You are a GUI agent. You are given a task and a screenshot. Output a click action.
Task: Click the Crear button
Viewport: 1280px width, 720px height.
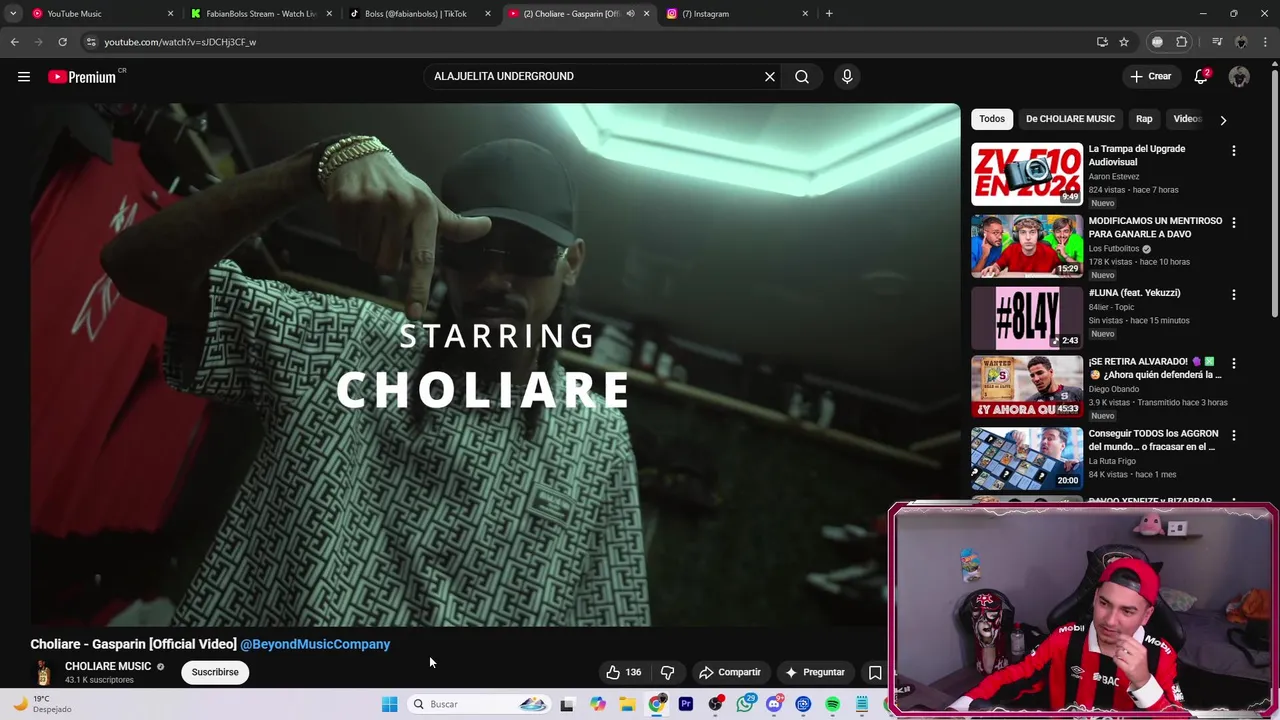pos(1150,77)
